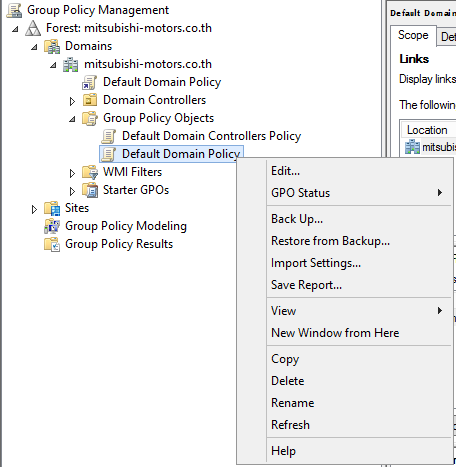456x467 pixels.
Task: Click the Forest triangle icon
Action: (x=33, y=28)
